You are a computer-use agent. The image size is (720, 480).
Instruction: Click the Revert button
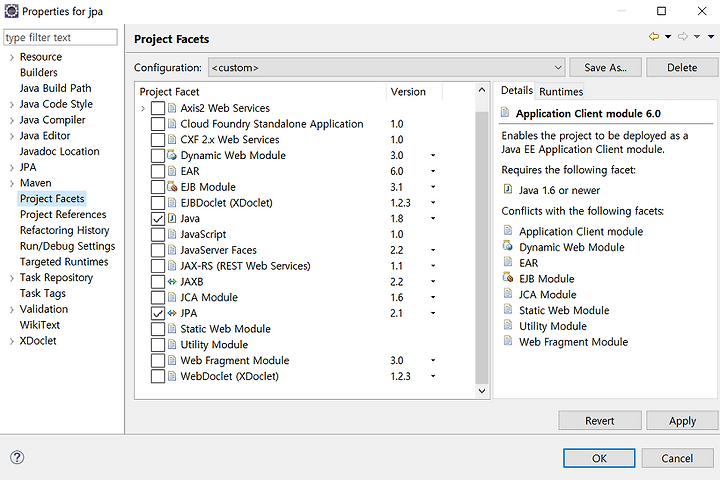[x=600, y=421]
